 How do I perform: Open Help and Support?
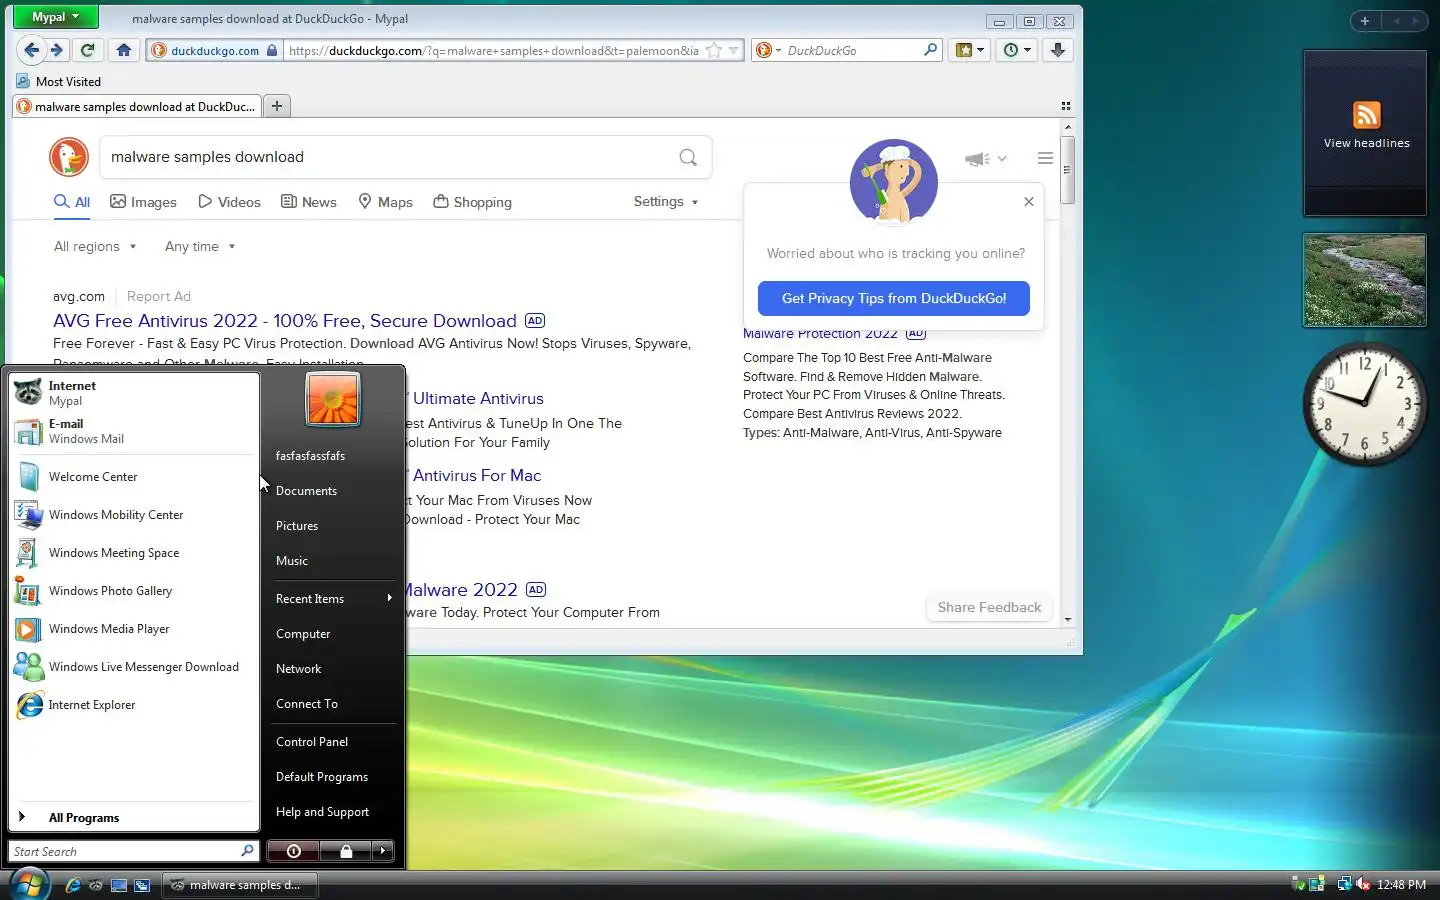322,811
